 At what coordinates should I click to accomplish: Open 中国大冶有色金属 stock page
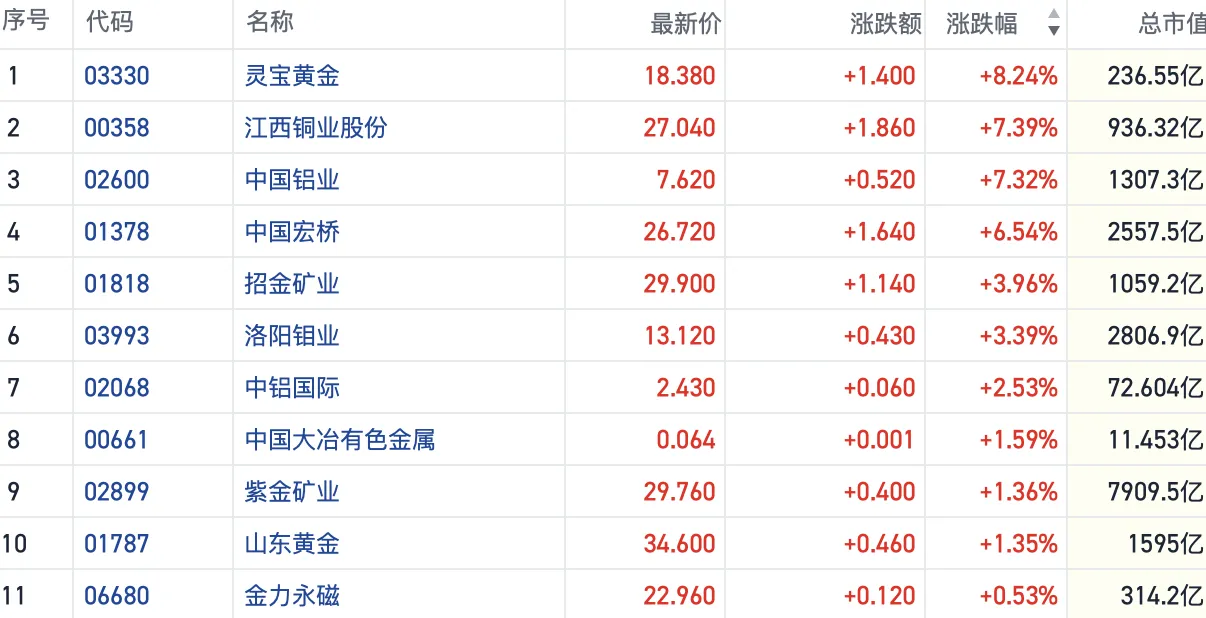click(340, 440)
